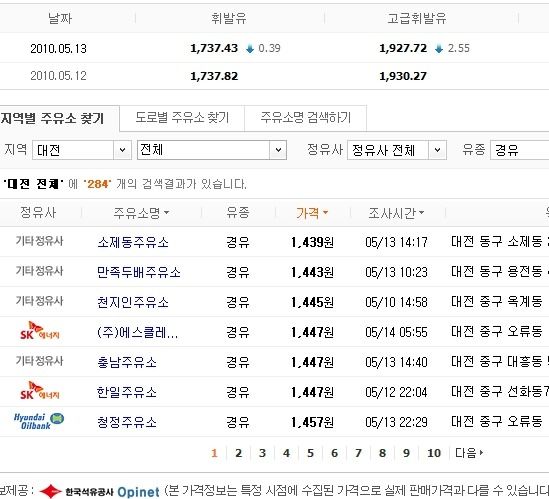Open the 한일주유소 station link
549x499 pixels.
[127, 392]
